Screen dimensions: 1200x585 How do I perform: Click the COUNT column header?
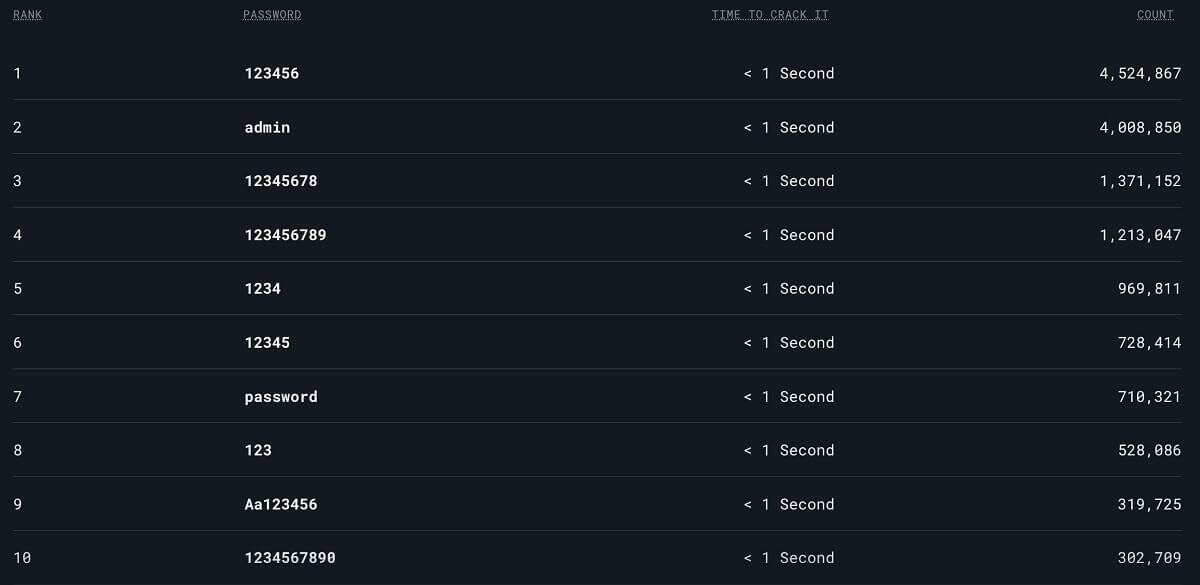coord(1155,15)
